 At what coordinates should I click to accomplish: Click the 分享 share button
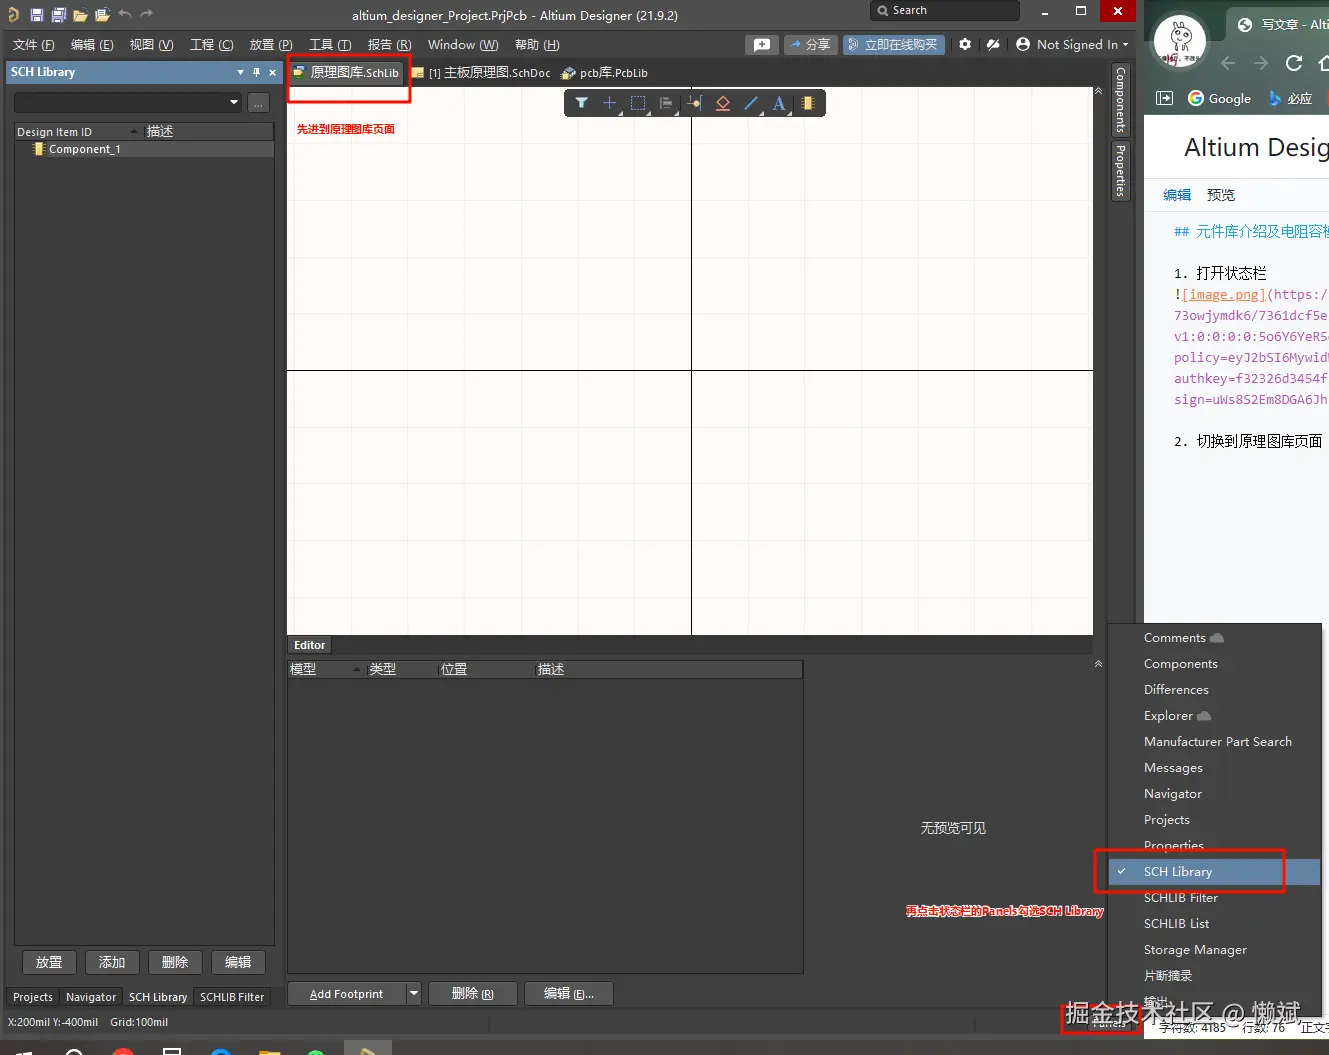(809, 45)
